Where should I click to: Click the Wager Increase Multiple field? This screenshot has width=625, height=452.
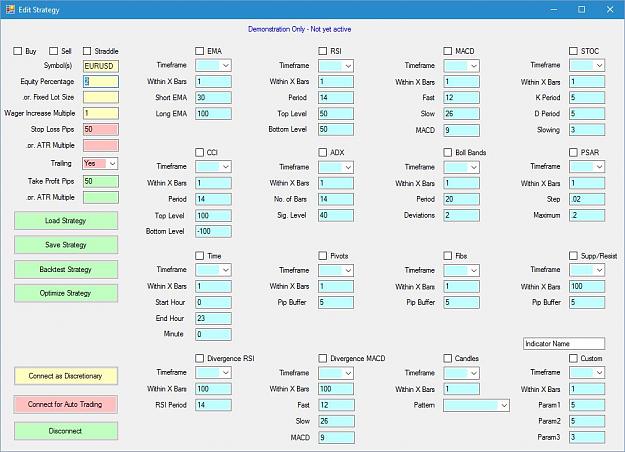point(100,113)
